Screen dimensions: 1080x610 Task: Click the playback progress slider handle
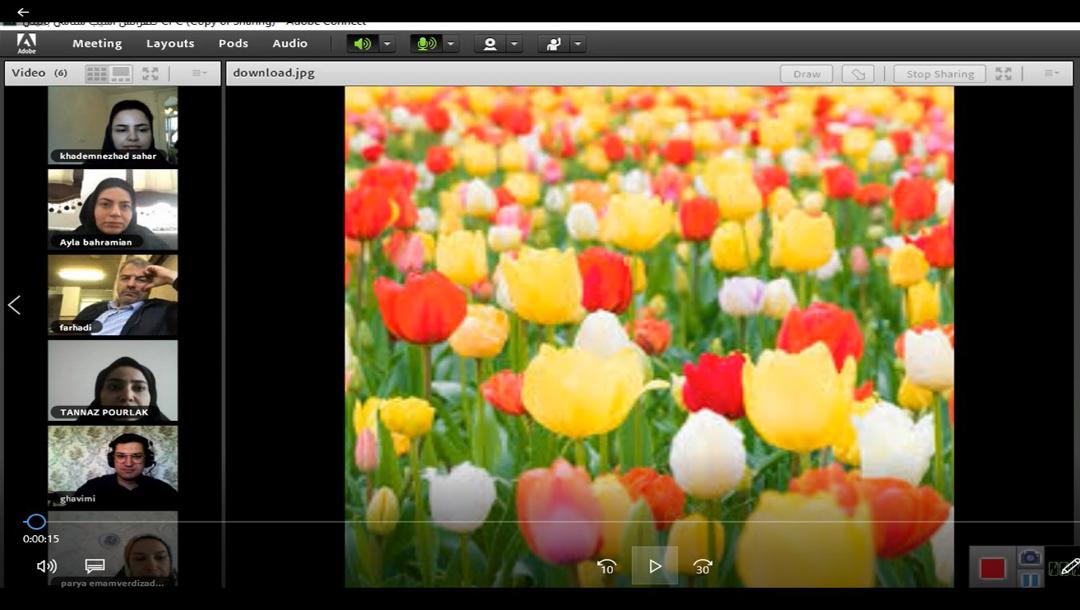(x=36, y=522)
